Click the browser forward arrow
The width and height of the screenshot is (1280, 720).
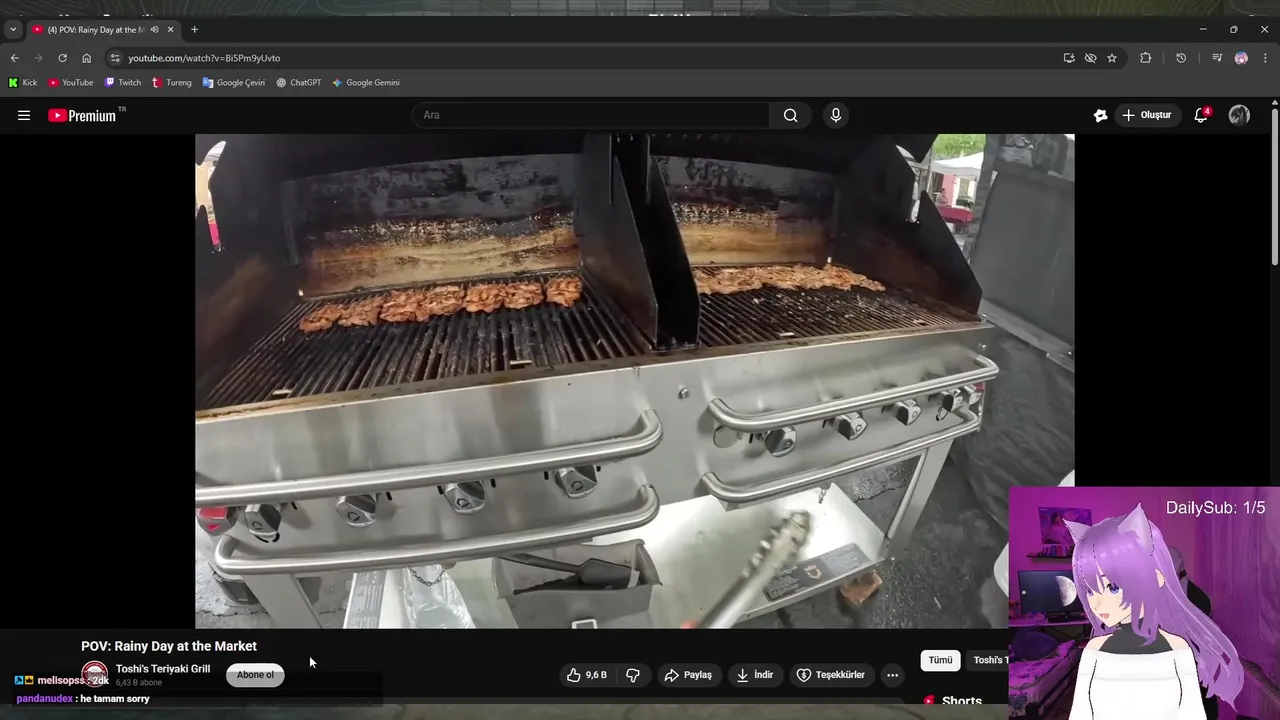click(x=38, y=58)
